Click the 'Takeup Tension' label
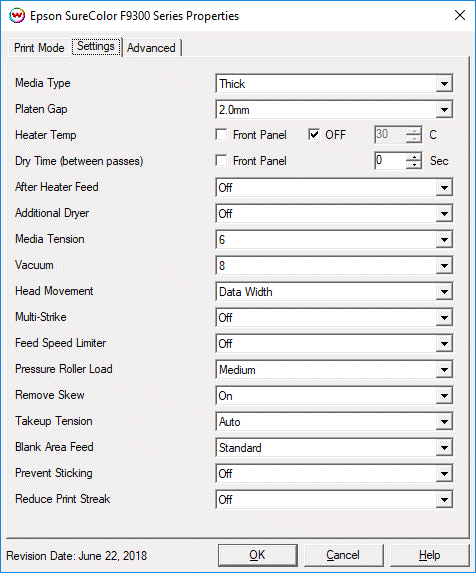The height and width of the screenshot is (573, 476). click(54, 421)
